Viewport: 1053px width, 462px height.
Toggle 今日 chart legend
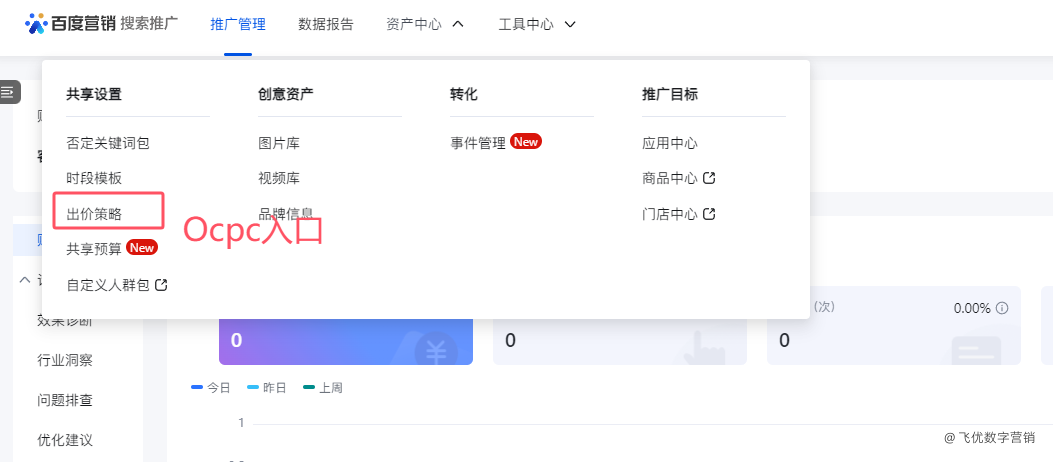point(211,387)
